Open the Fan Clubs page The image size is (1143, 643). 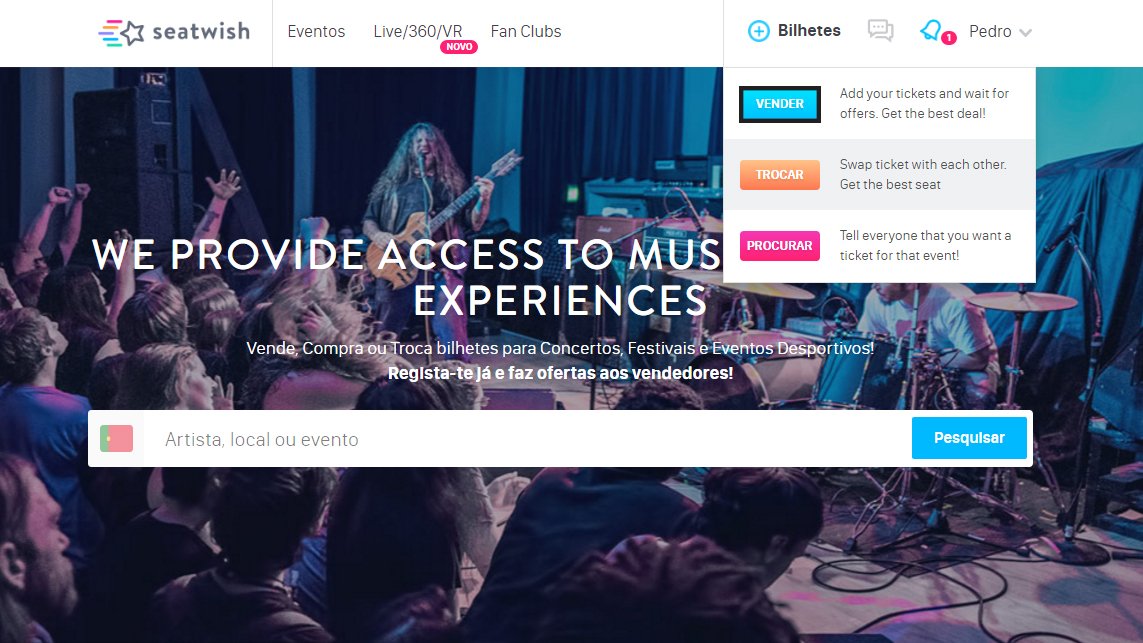point(526,31)
